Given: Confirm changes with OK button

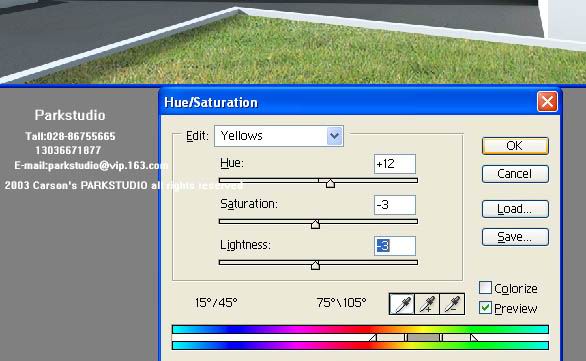Looking at the screenshot, I should [515, 146].
